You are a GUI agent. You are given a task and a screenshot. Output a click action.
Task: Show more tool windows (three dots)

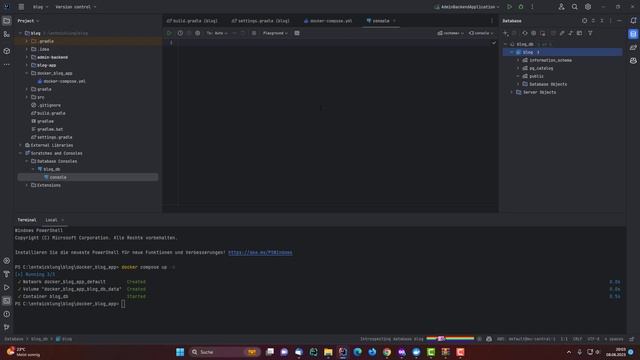point(7,64)
